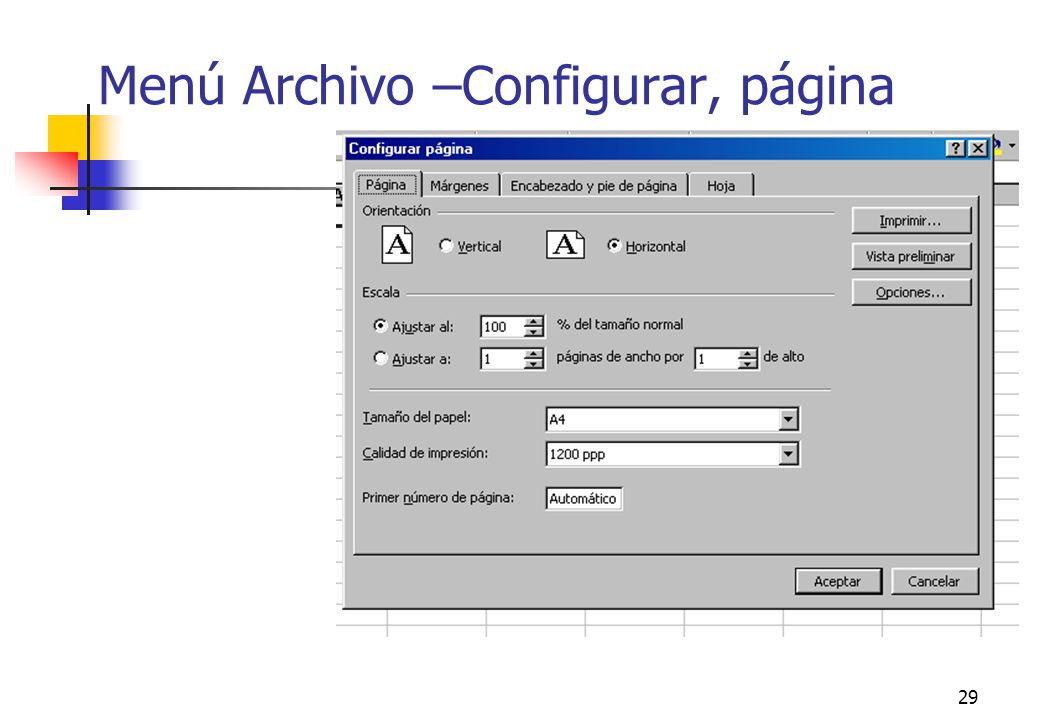The height and width of the screenshot is (720, 1040).
Task: Increase the pages tall spinner
Action: click(748, 353)
